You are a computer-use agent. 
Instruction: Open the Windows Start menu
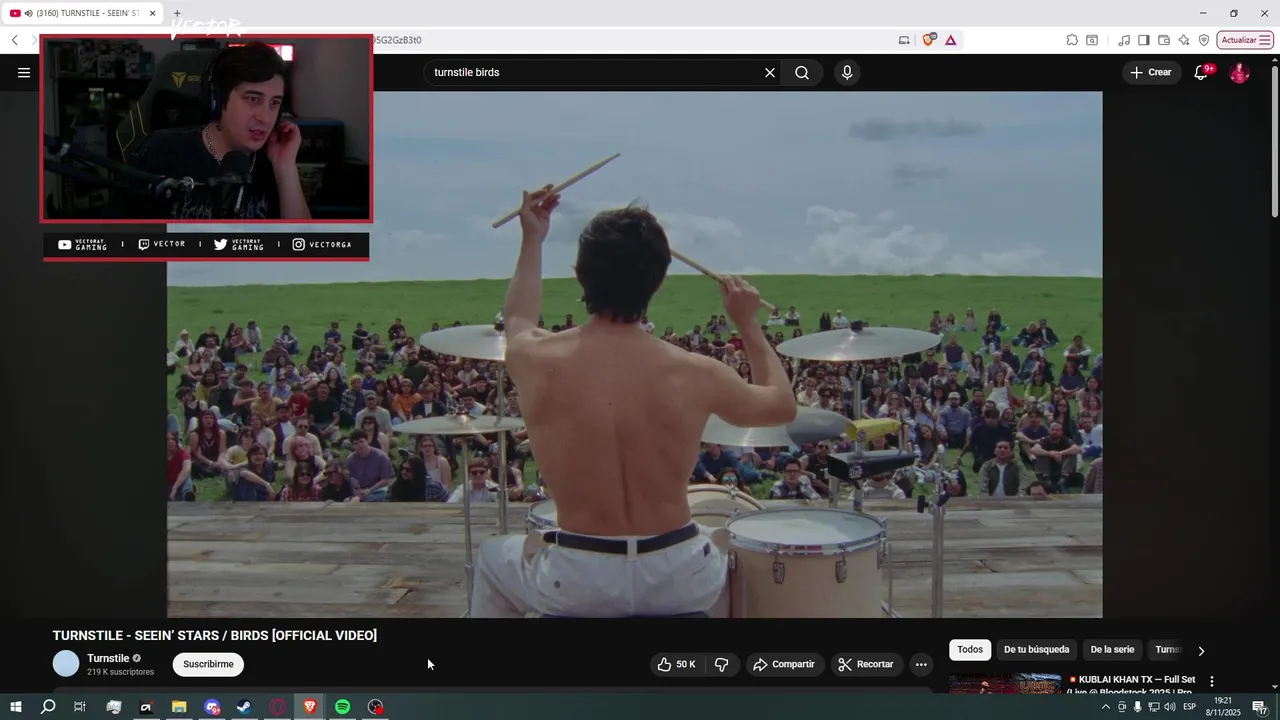tap(15, 707)
